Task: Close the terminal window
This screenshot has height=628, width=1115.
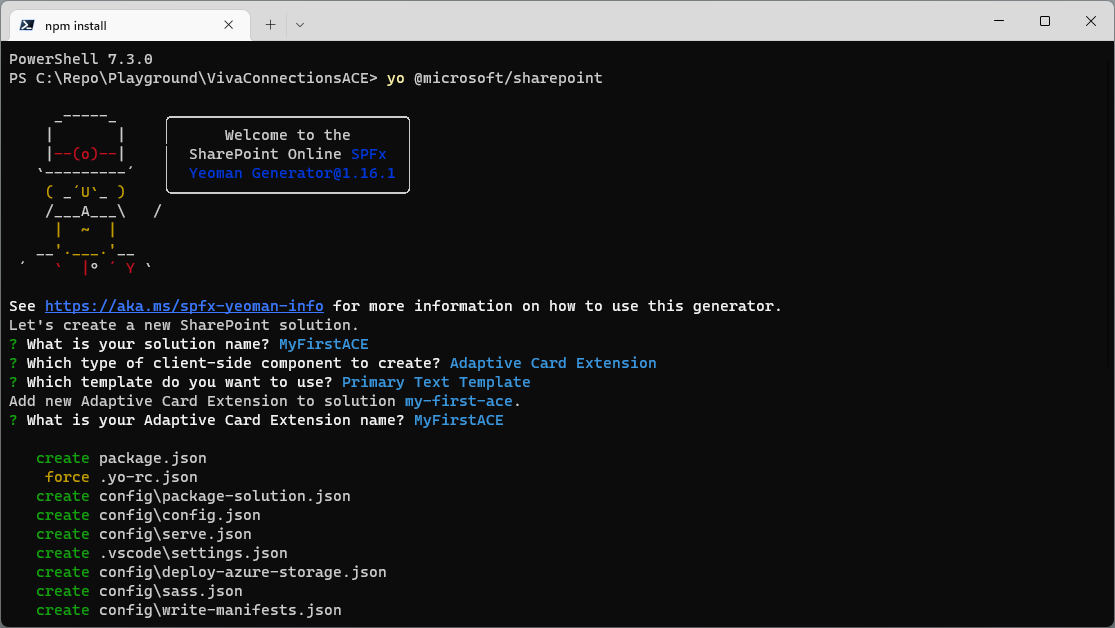Action: pyautogui.click(x=1091, y=21)
